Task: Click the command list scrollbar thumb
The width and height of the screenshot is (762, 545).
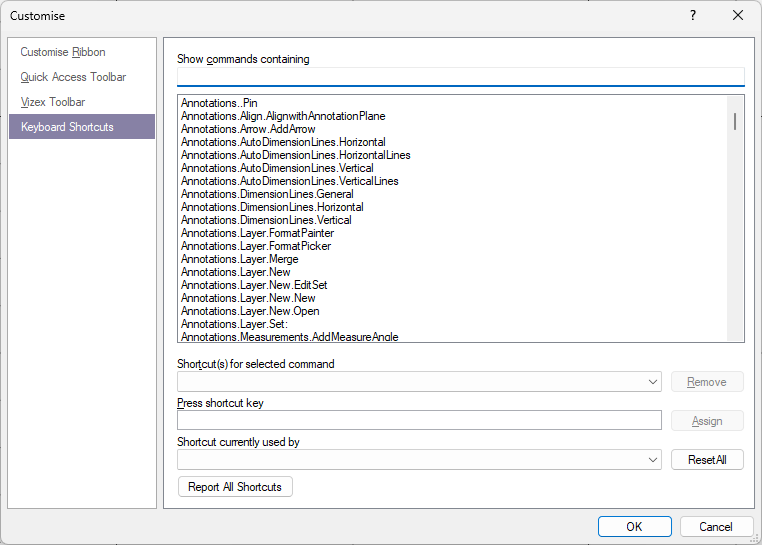Action: [x=735, y=121]
